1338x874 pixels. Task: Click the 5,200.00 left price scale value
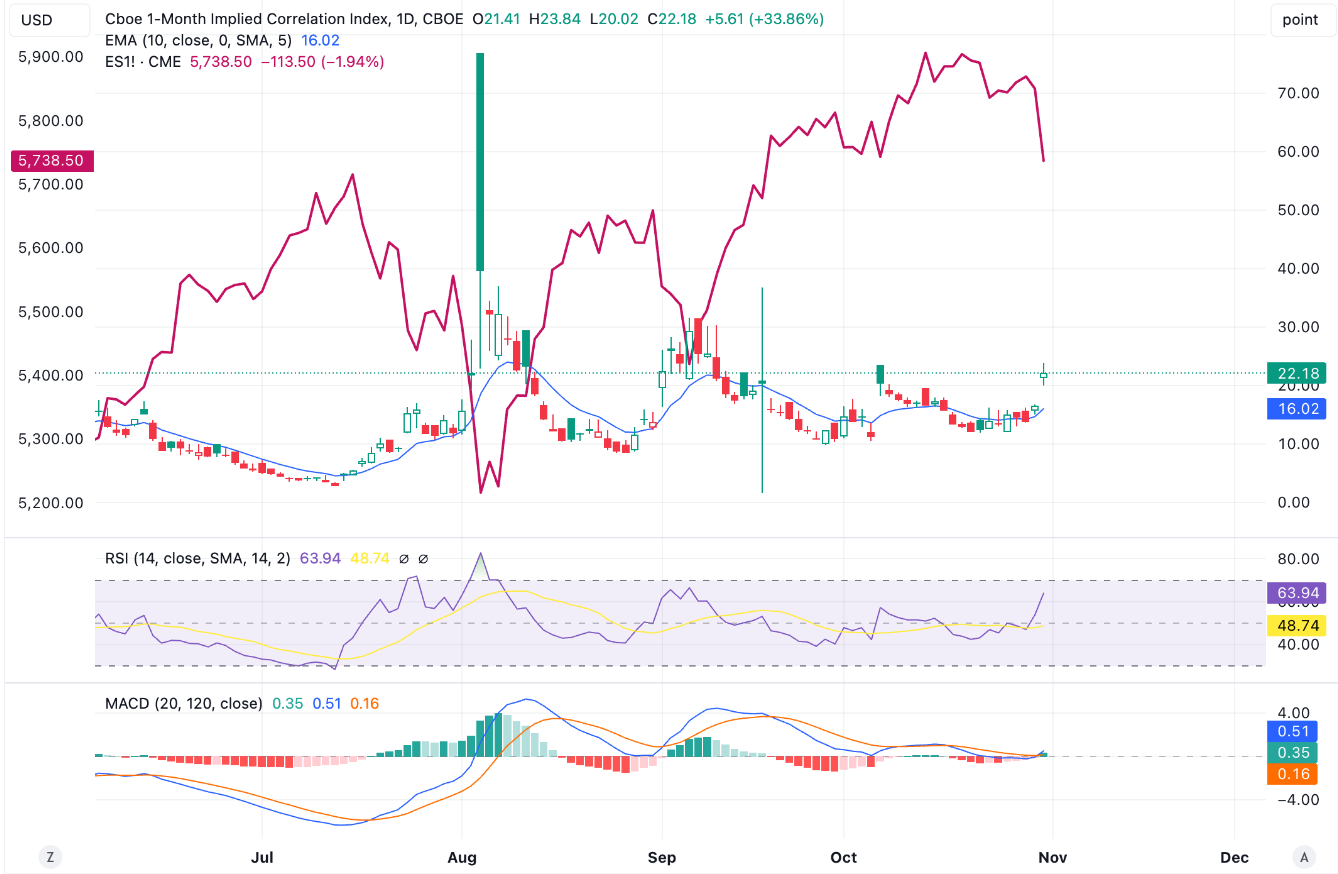pyautogui.click(x=50, y=503)
